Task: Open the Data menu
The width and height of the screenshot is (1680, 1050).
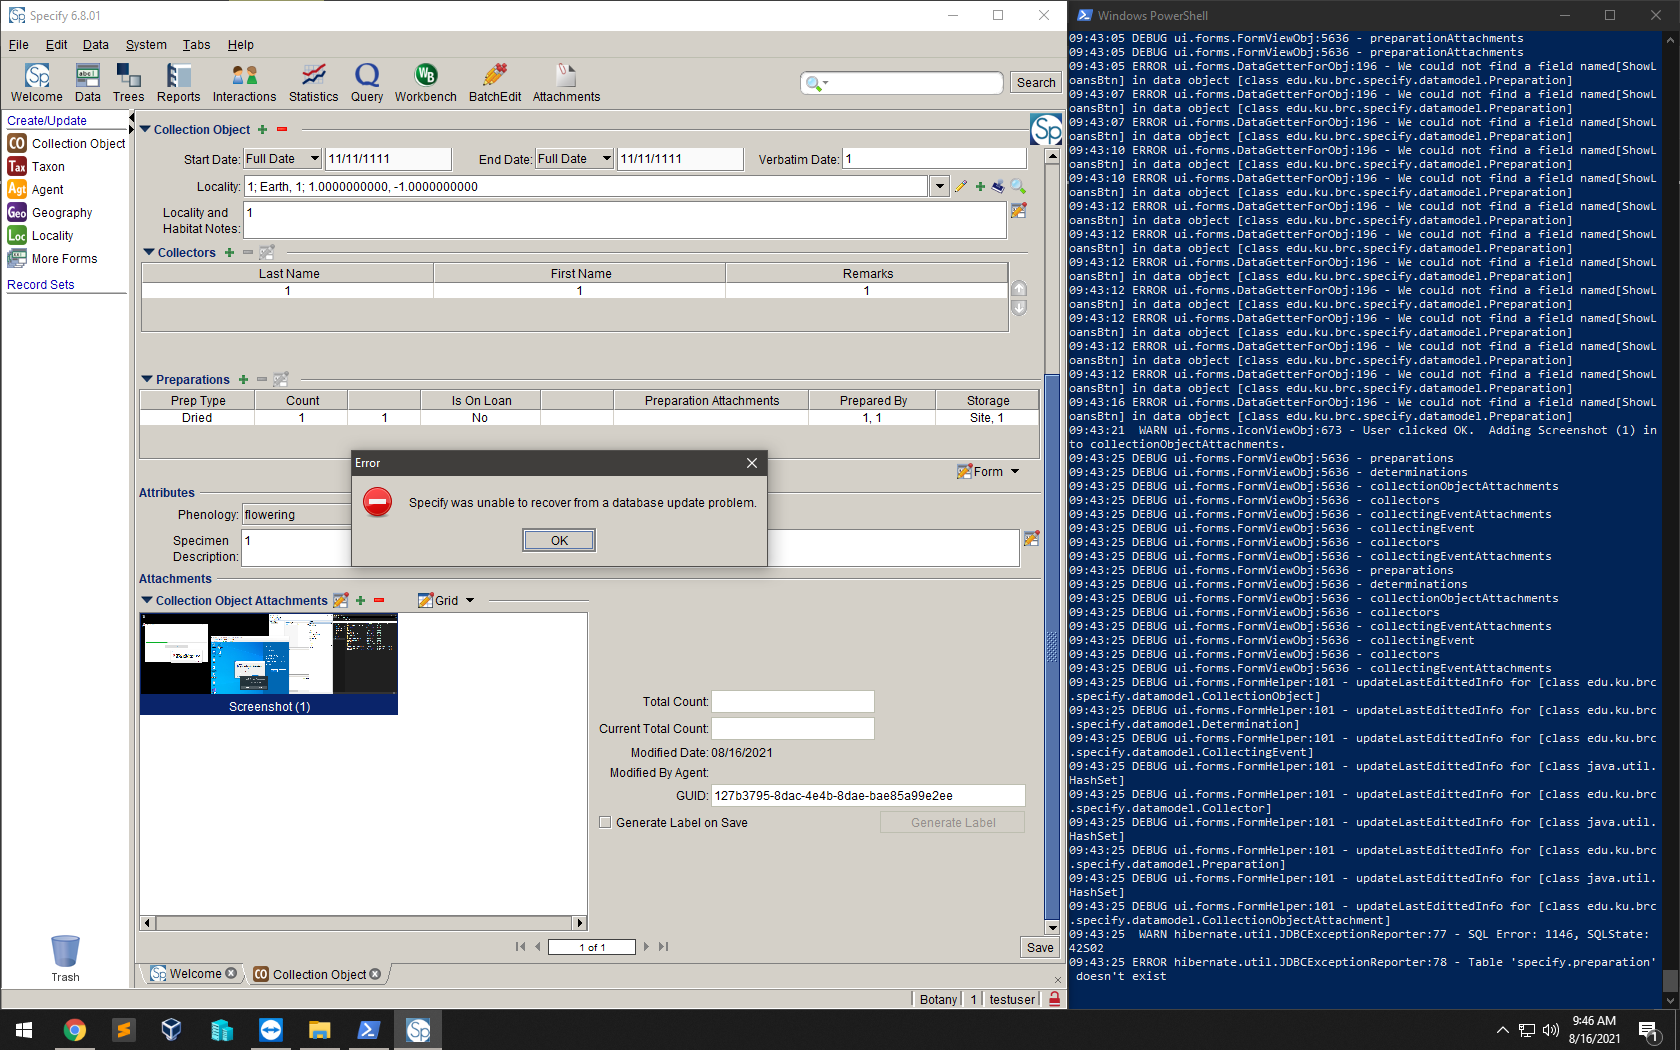Action: pos(95,45)
